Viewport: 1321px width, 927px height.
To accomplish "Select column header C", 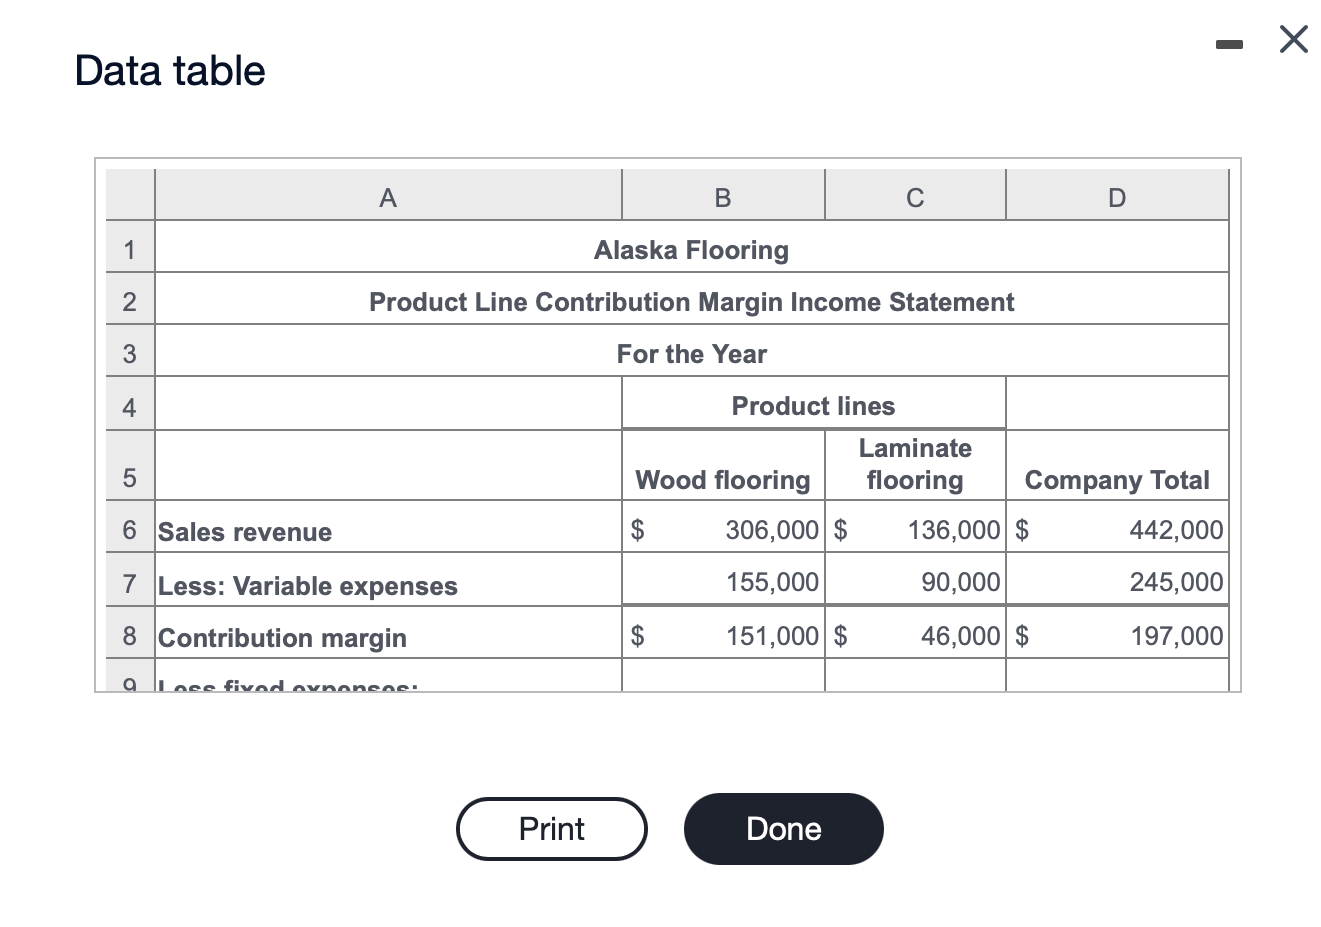I will (x=914, y=196).
